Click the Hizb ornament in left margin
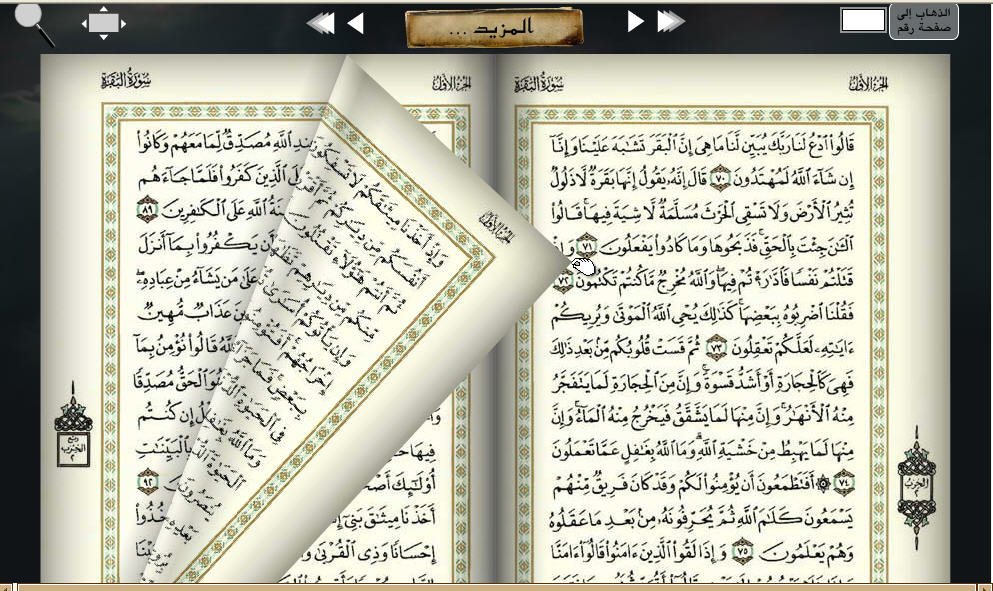The height and width of the screenshot is (591, 993). coord(73,425)
